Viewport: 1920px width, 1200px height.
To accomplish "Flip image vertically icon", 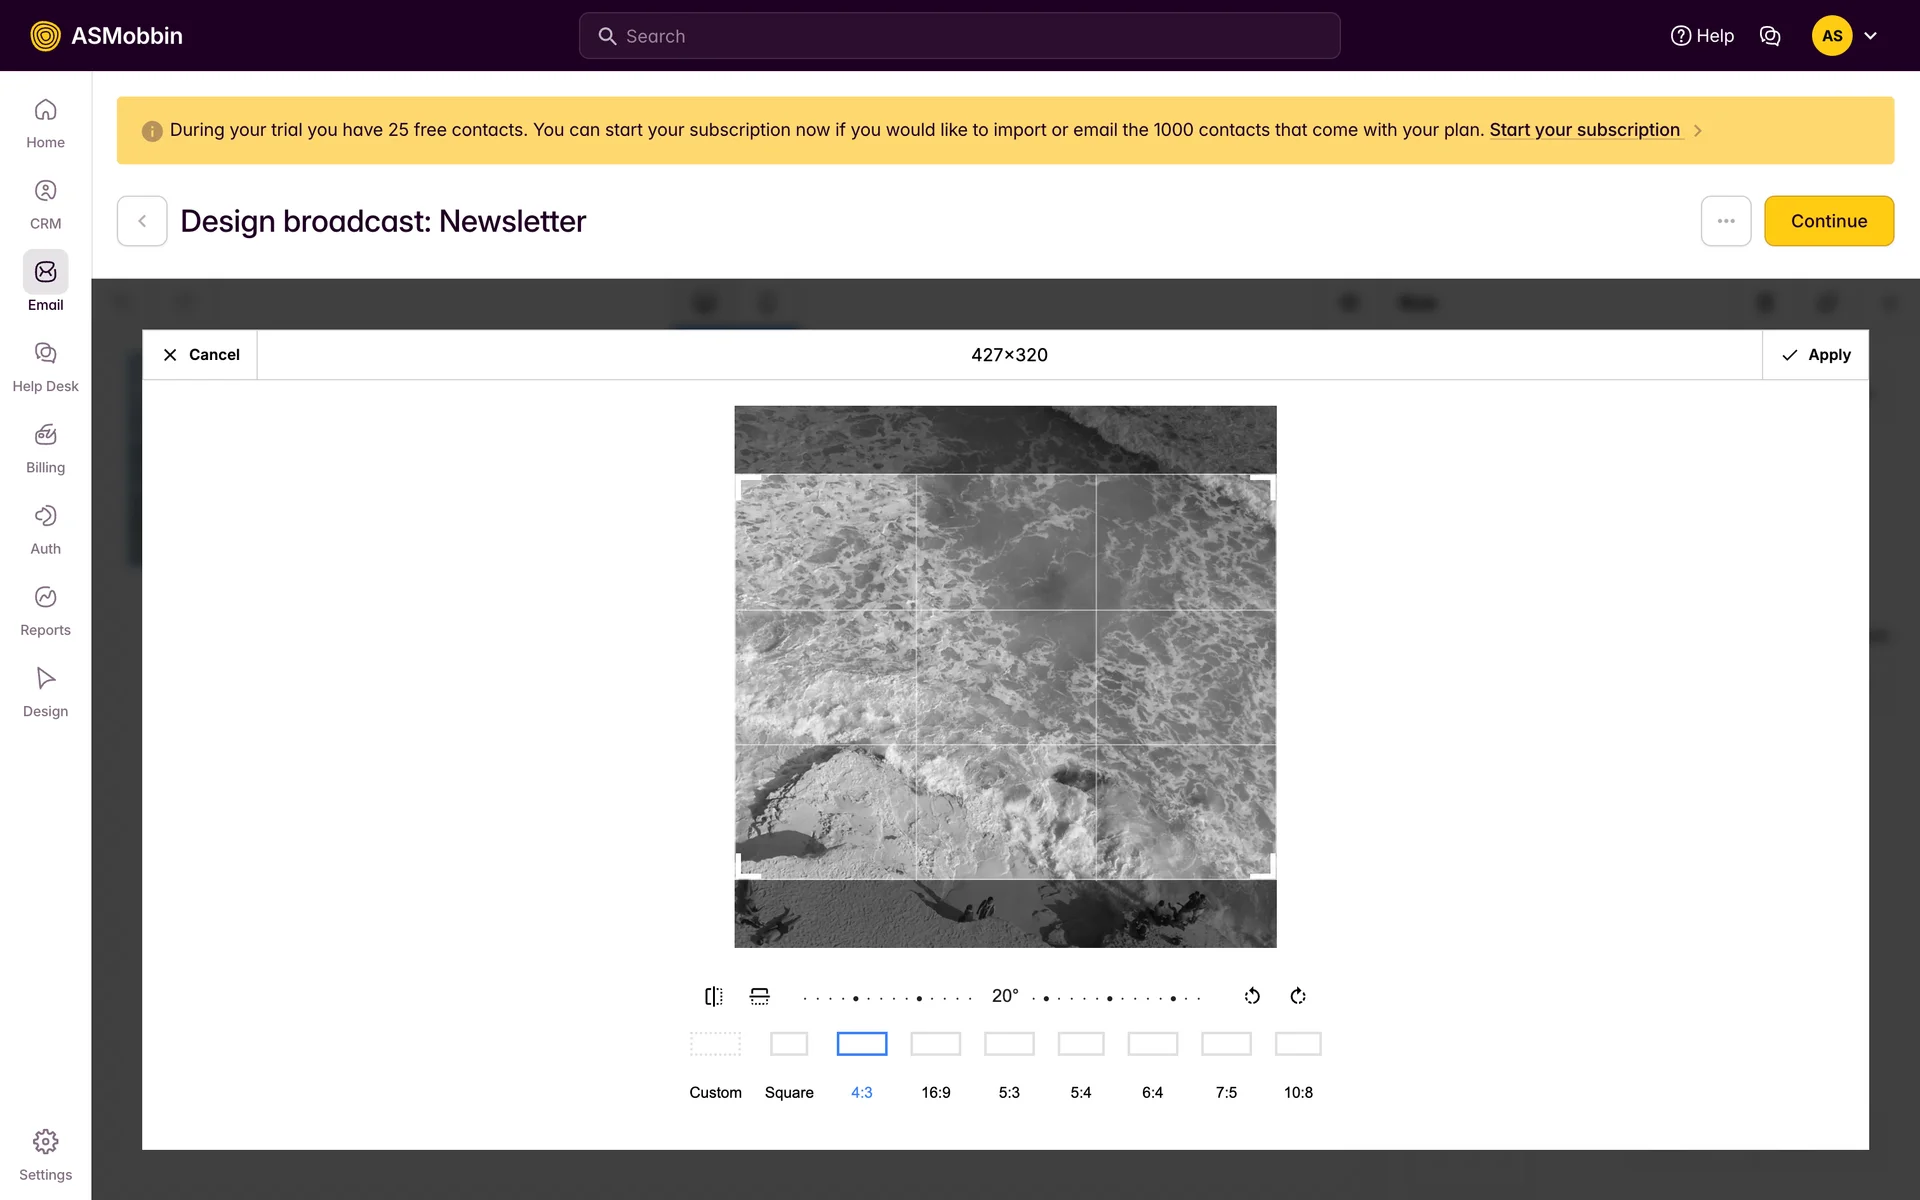I will coord(759,996).
